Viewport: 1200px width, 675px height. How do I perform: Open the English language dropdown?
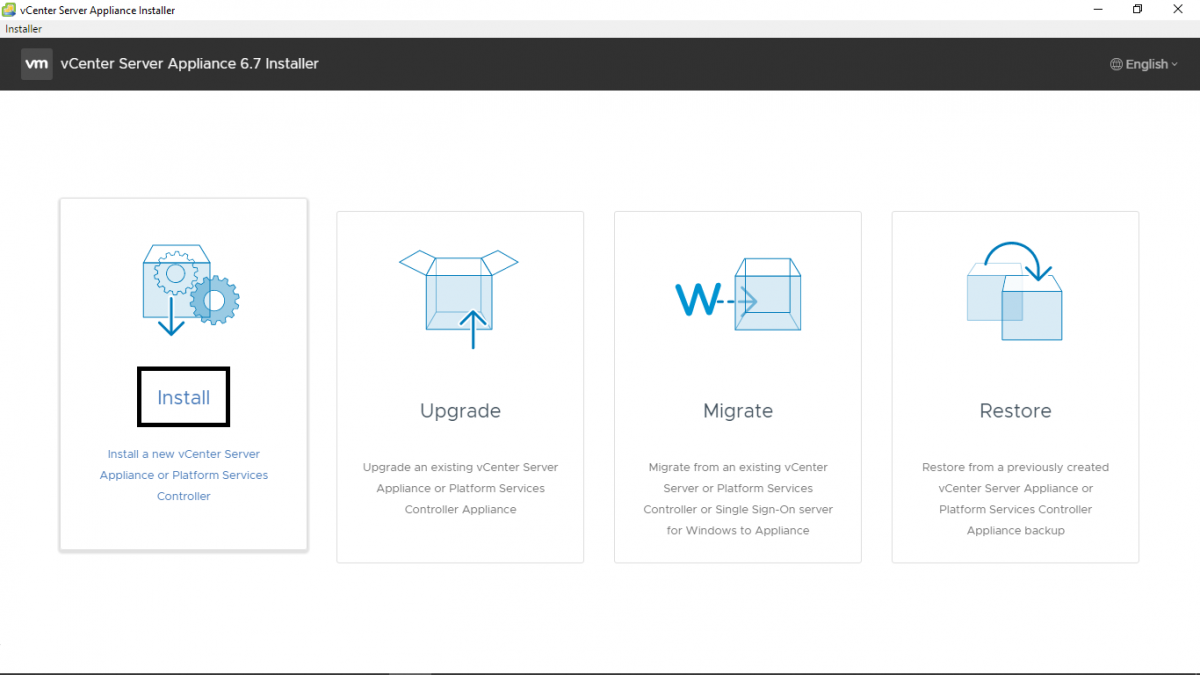(1144, 64)
